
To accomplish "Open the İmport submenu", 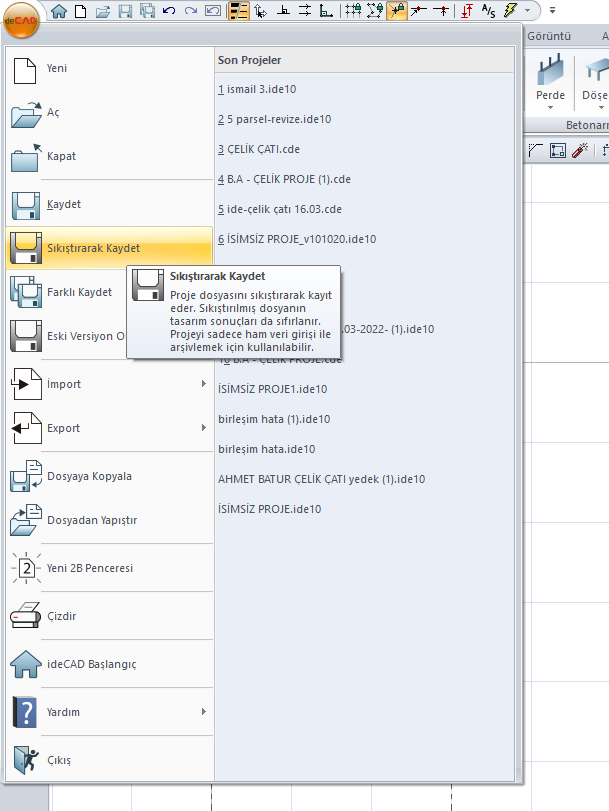I will pos(109,384).
